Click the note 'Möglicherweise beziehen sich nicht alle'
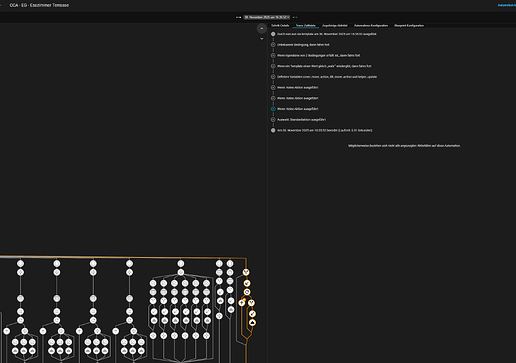Screen dimensions: 516x363 (x=404, y=146)
